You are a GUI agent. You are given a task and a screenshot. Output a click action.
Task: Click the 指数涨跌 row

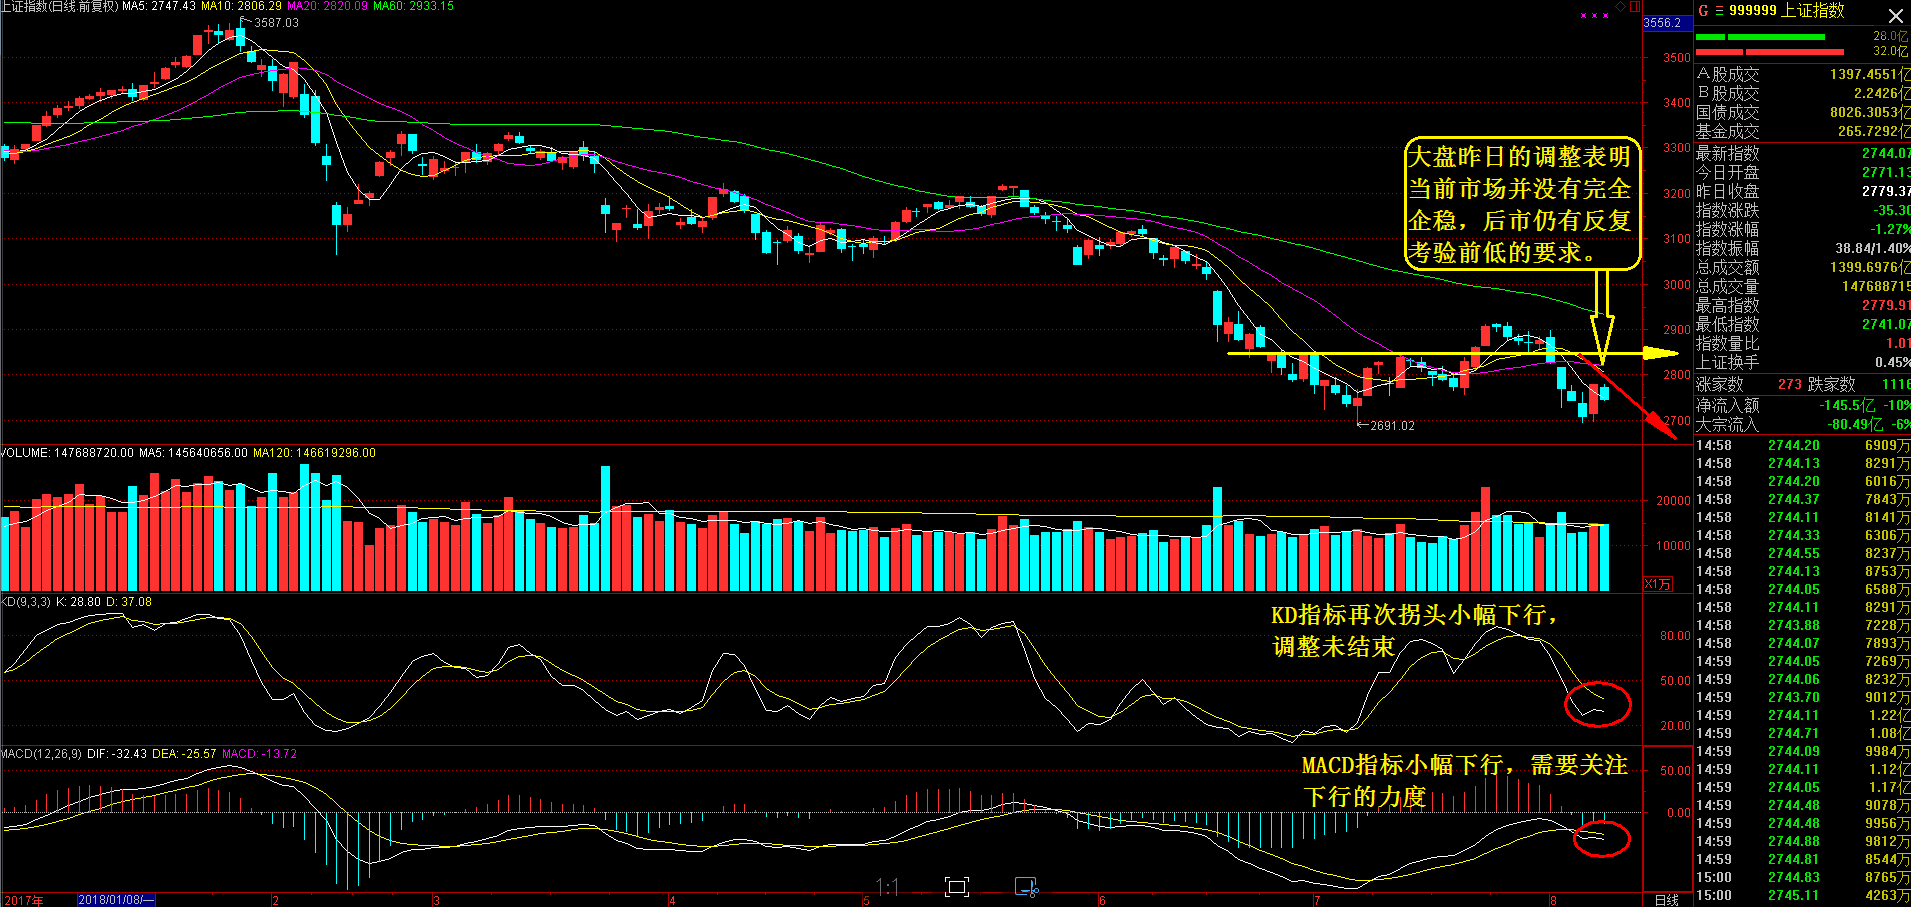coord(1802,211)
